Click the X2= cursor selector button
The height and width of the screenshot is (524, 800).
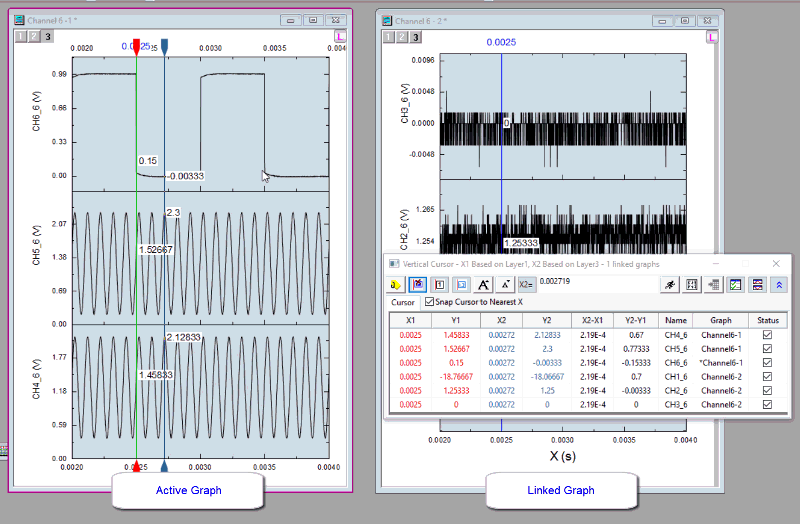coord(526,285)
